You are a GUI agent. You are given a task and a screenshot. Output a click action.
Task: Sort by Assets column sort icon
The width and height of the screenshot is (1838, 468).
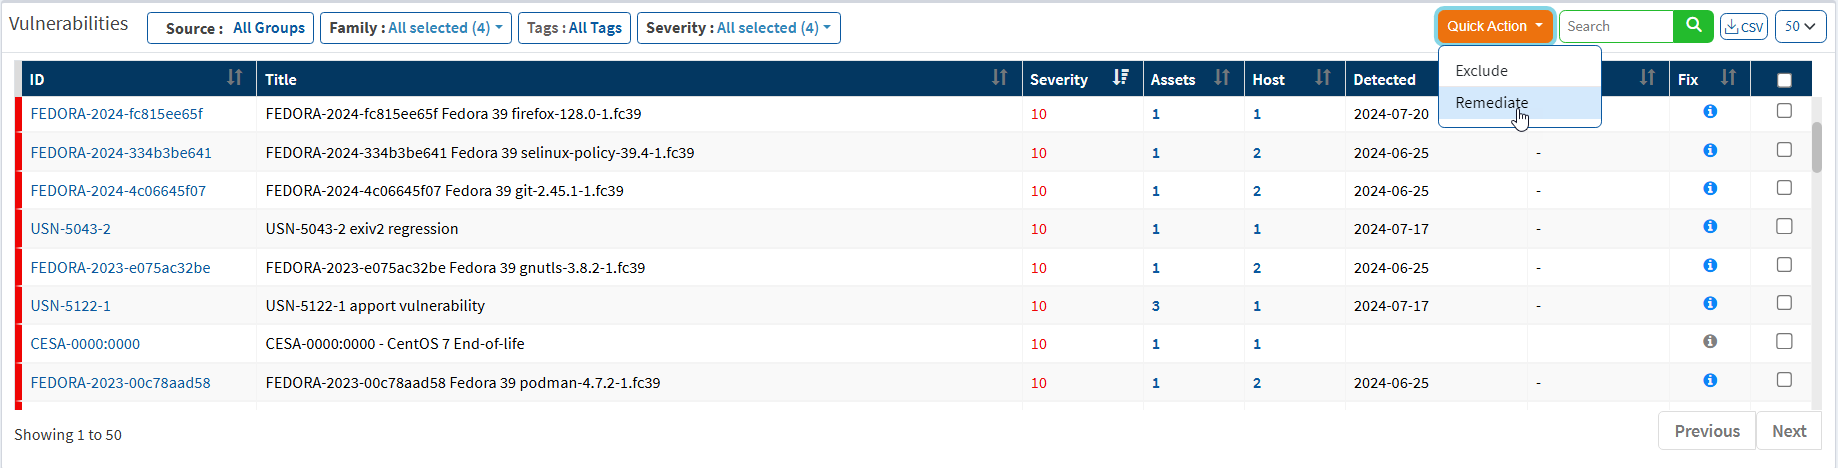(x=1221, y=78)
